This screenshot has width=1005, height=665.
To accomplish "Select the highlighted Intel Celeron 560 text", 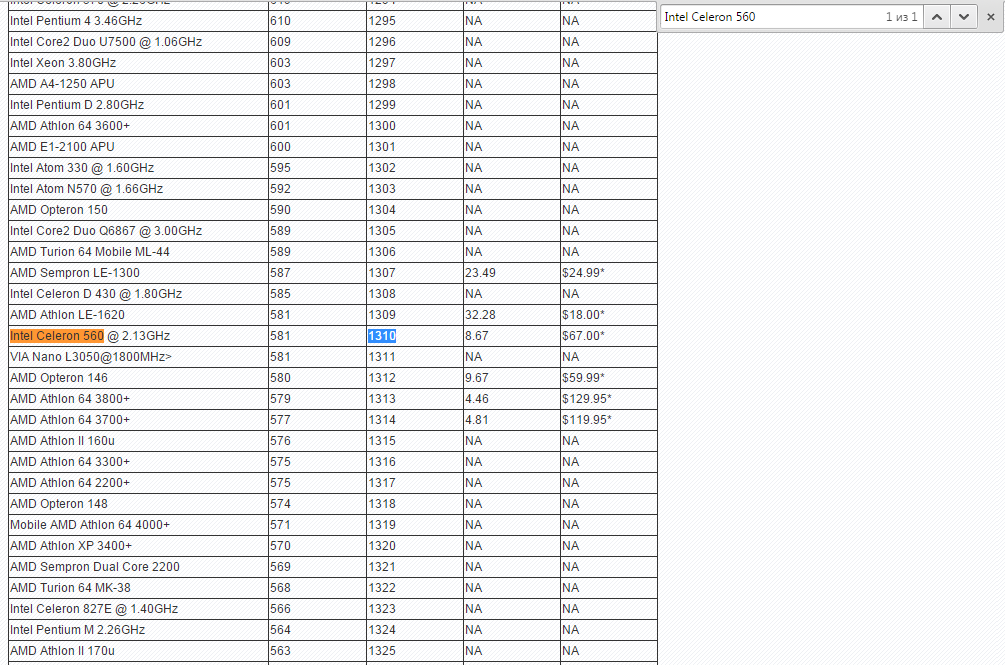I will point(57,336).
